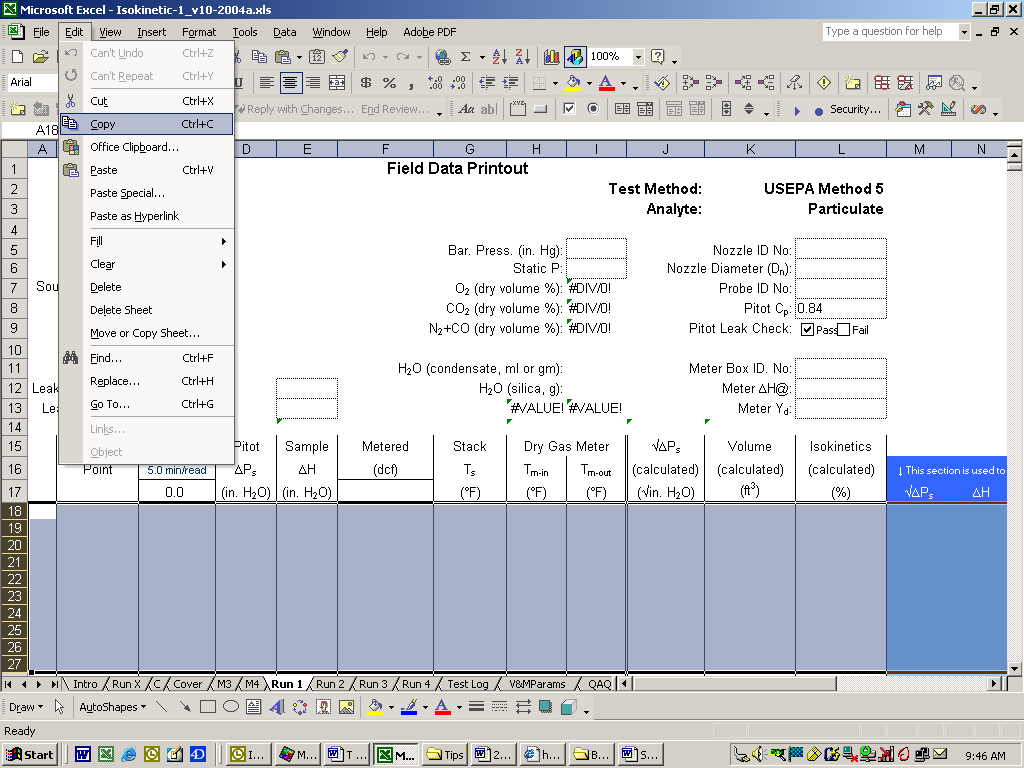Click the next sheet scroll arrow
Viewport: 1024px width, 768px height.
[39, 684]
